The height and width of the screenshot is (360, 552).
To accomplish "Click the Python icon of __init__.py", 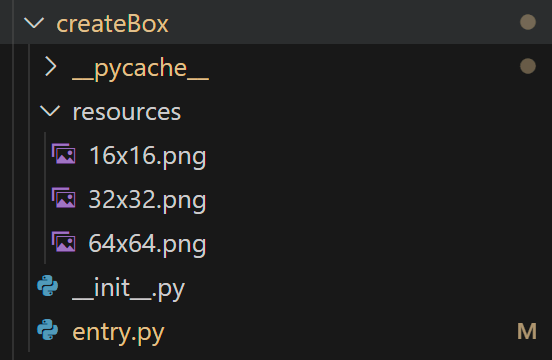I will pyautogui.click(x=48, y=286).
